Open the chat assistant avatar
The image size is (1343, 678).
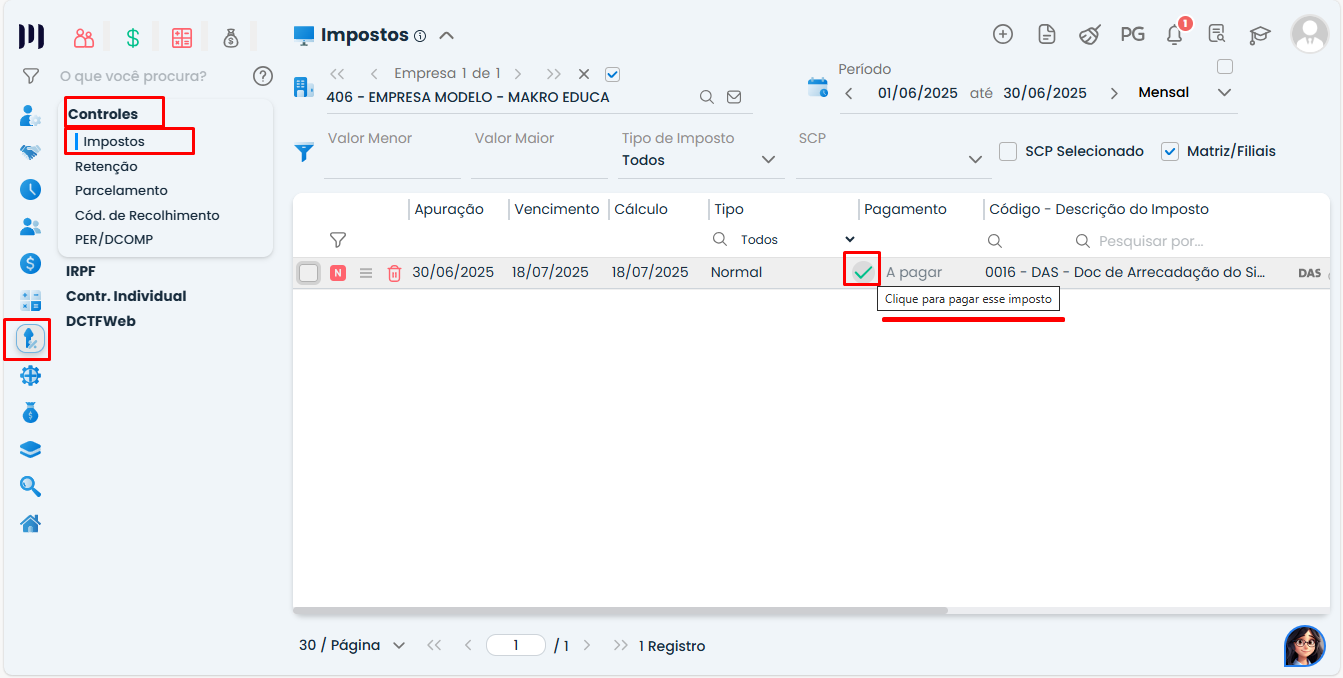pyautogui.click(x=1304, y=646)
